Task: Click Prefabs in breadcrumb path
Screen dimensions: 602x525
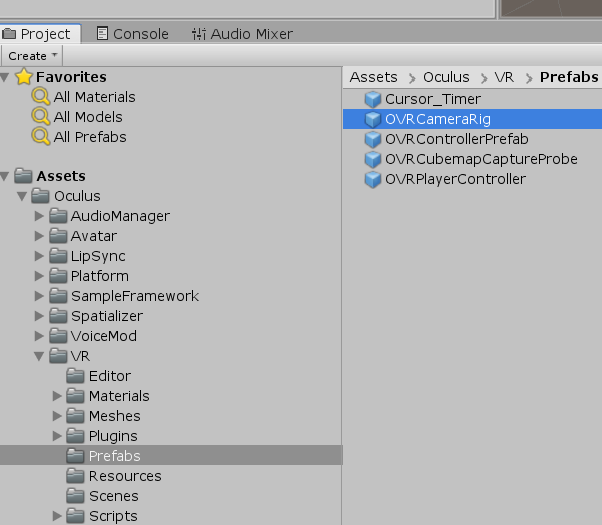Action: tap(569, 77)
